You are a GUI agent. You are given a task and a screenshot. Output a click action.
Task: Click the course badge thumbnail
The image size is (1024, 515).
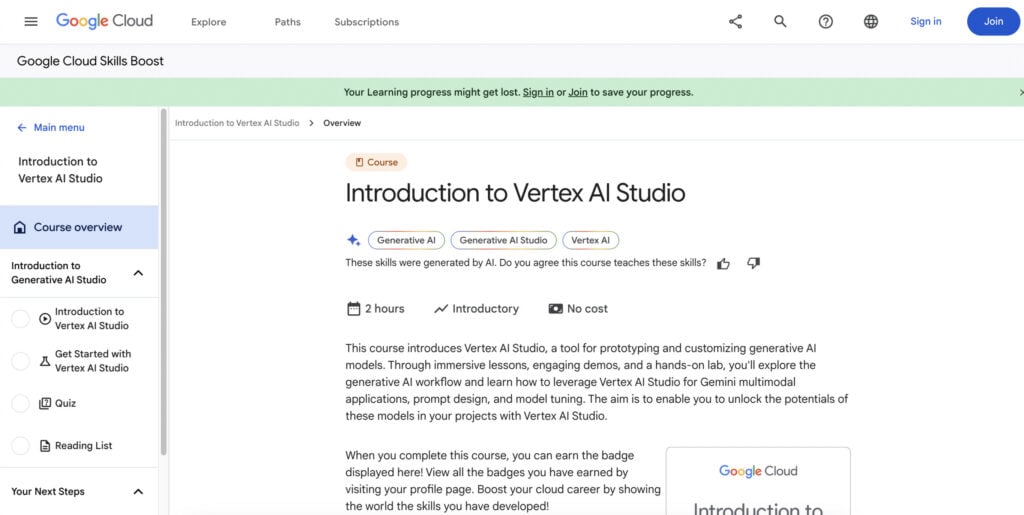(758, 481)
